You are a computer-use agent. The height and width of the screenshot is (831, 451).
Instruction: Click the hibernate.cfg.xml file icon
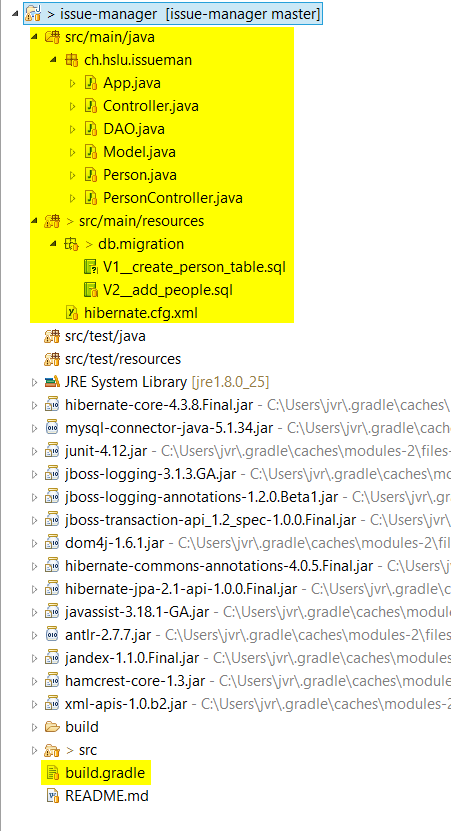[x=72, y=313]
